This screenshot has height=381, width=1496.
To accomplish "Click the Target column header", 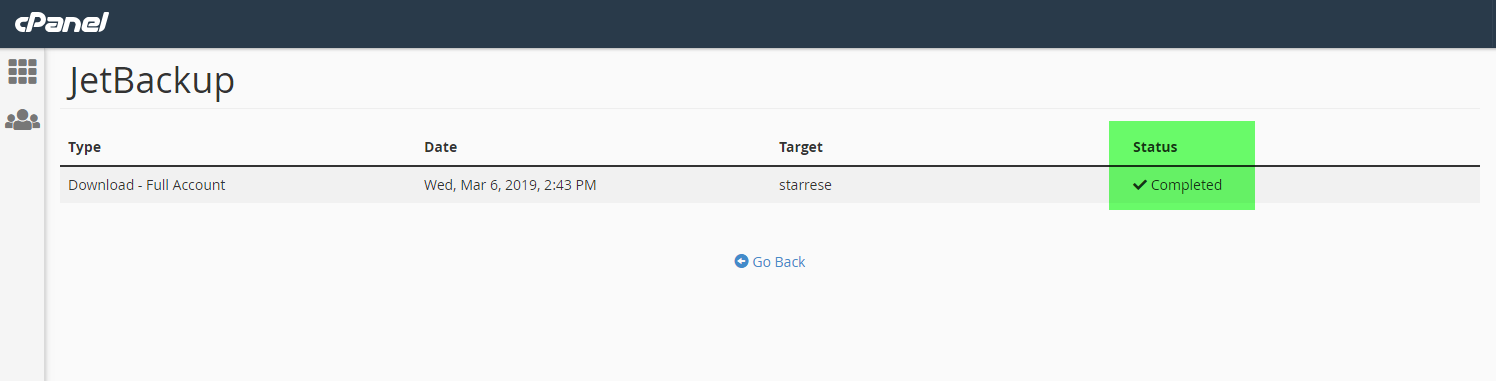I will click(x=801, y=147).
